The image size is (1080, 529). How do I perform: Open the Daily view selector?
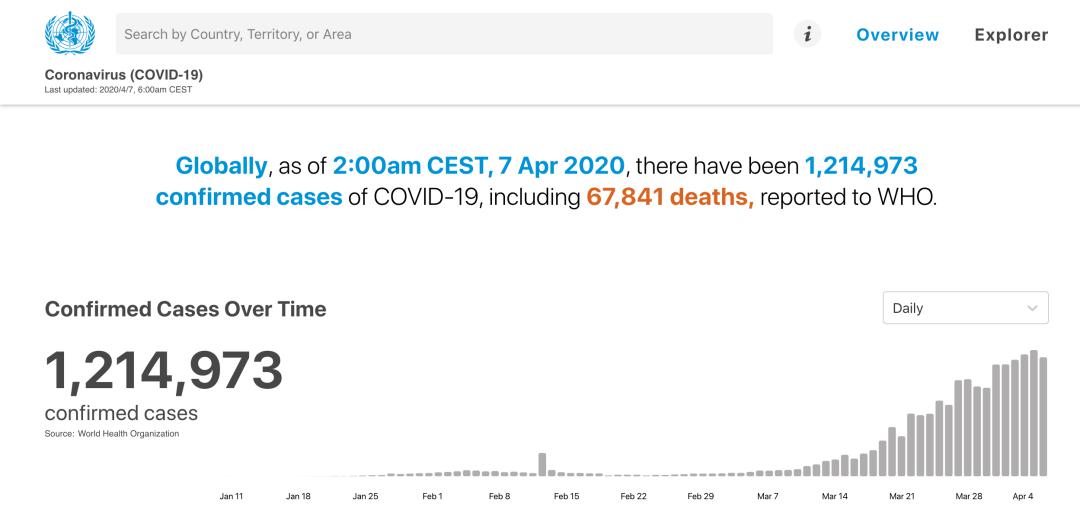(x=966, y=308)
